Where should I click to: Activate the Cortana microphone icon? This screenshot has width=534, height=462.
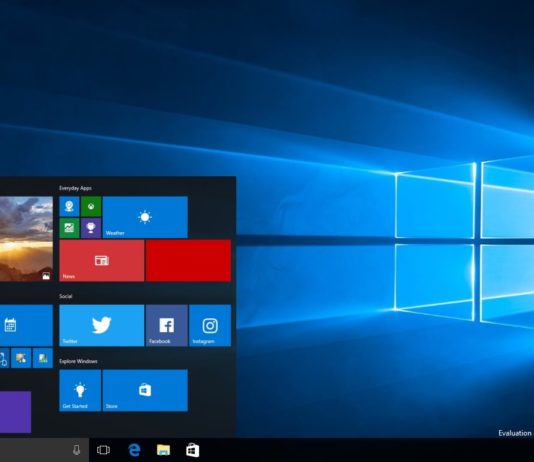[x=77, y=450]
